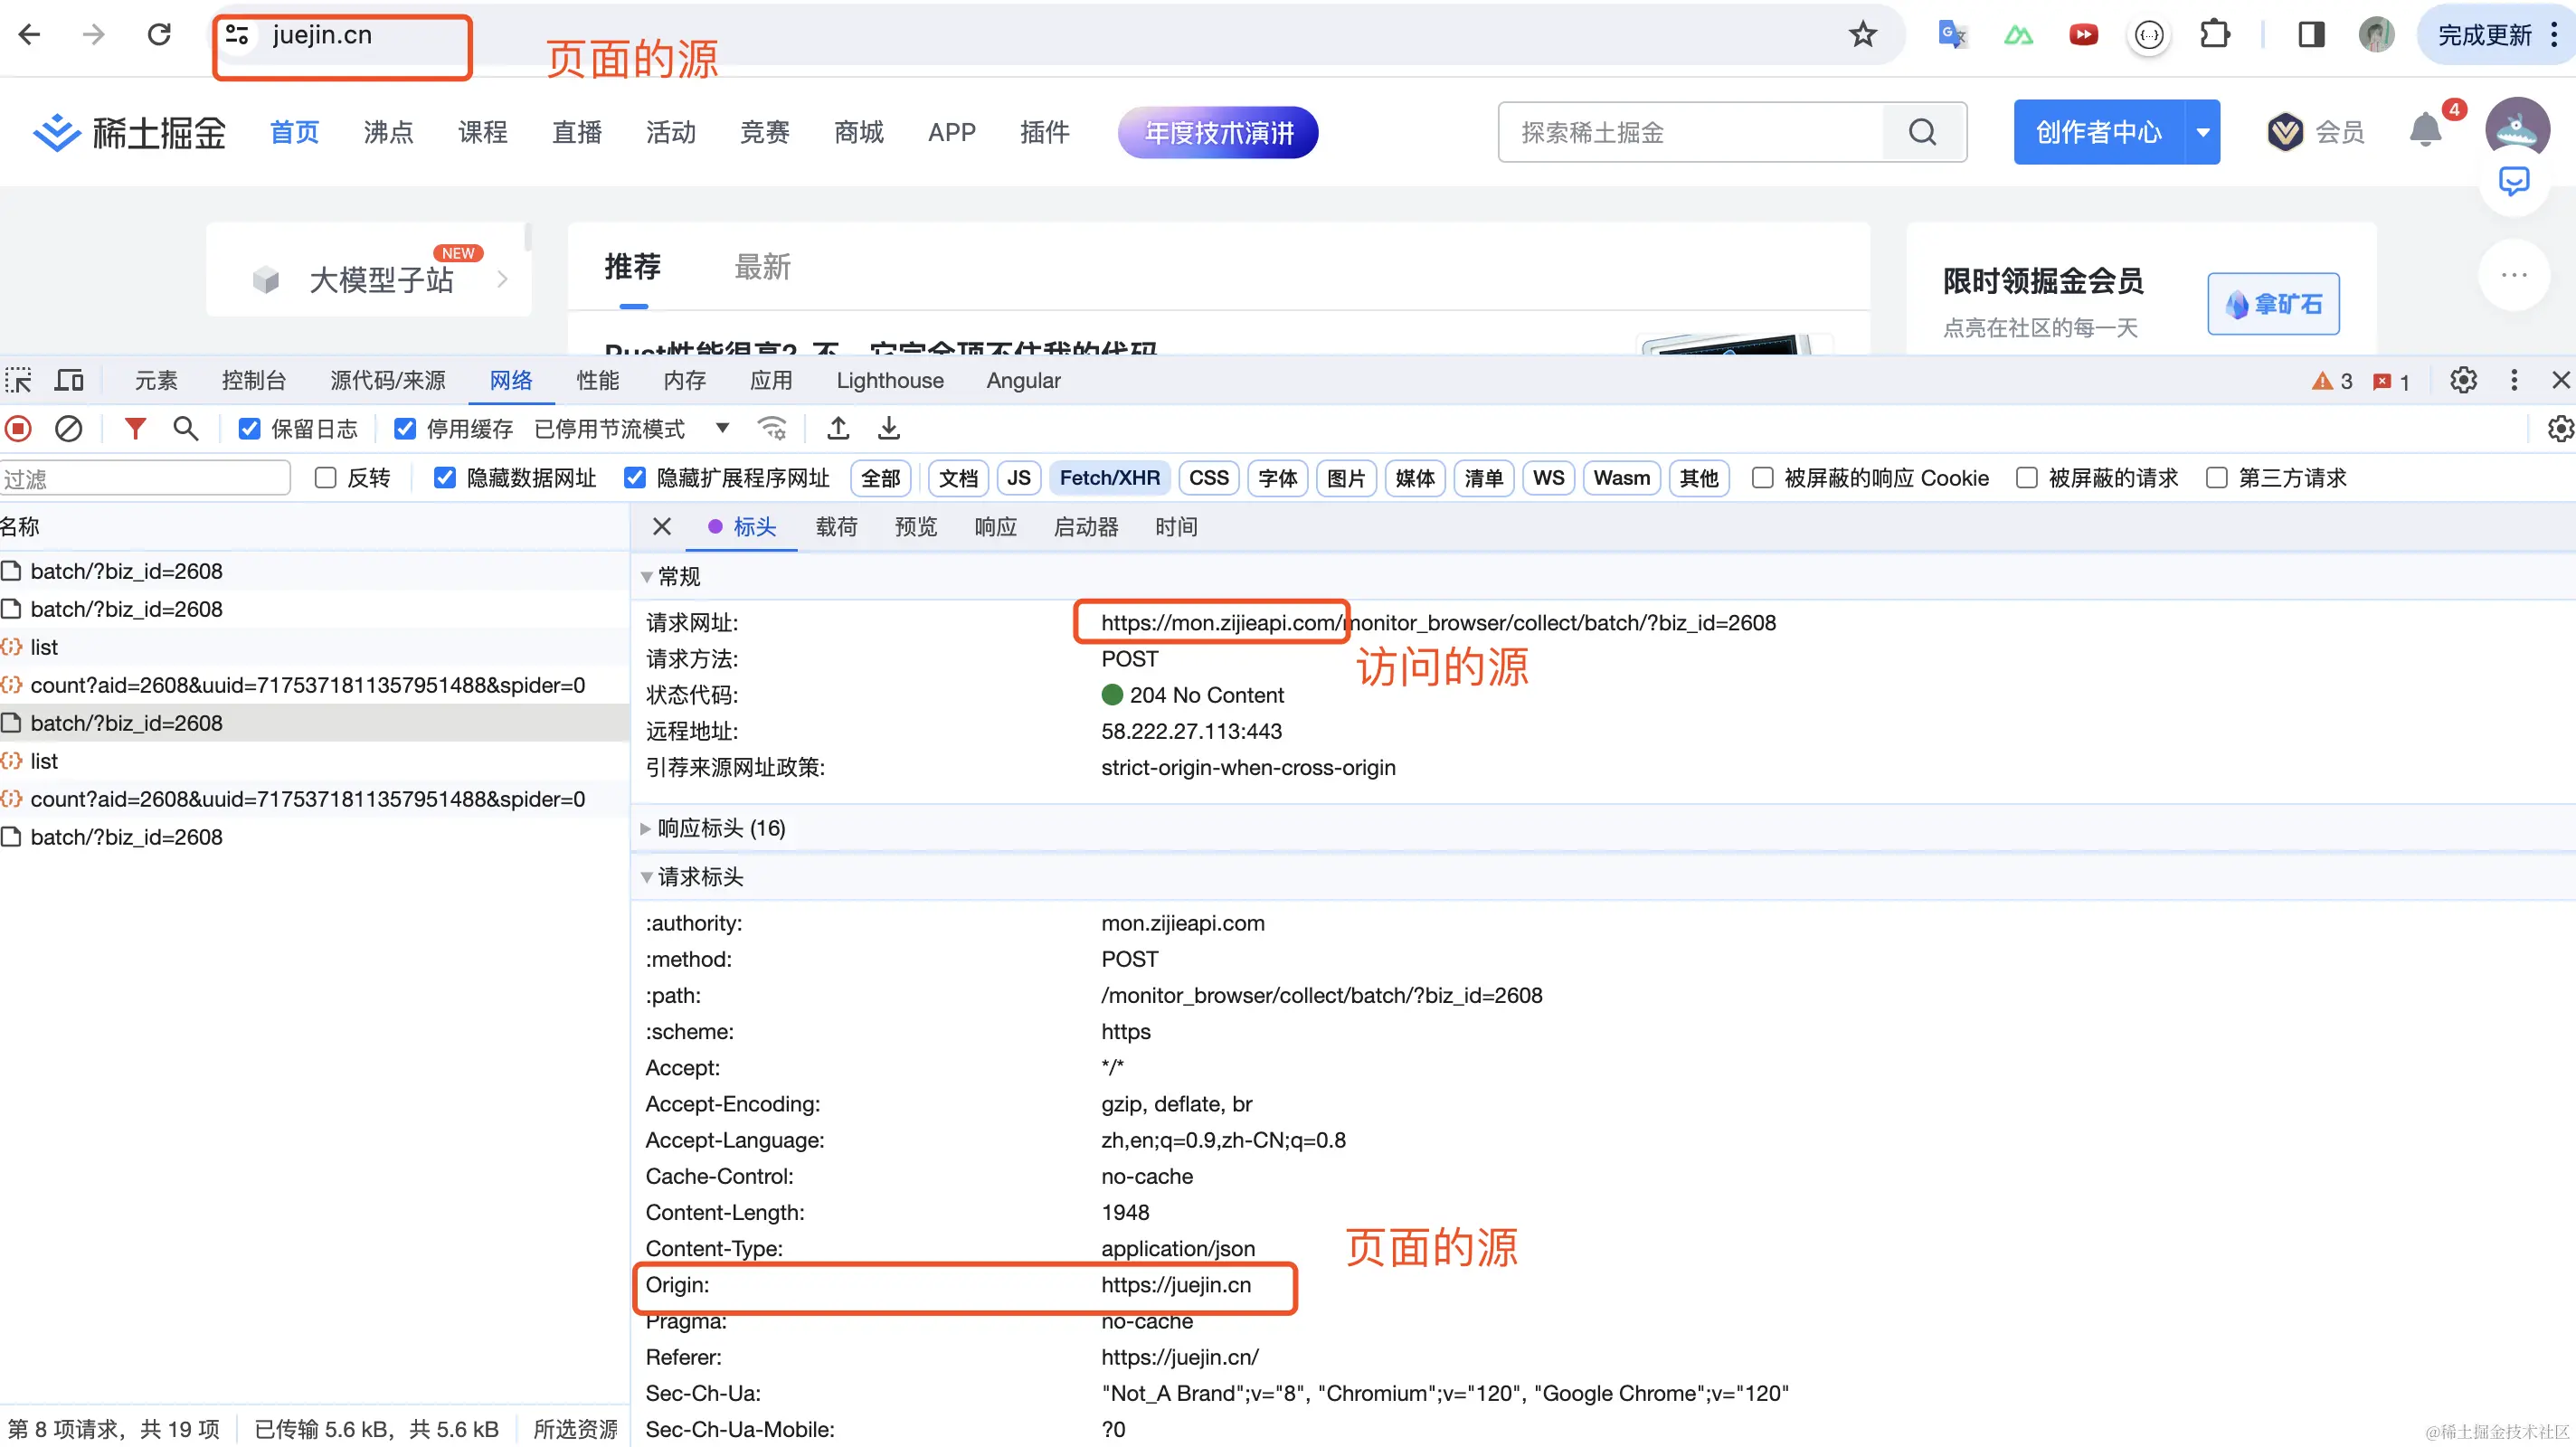Toggle the network filter funnel icon
Image resolution: width=2576 pixels, height=1447 pixels.
[135, 429]
